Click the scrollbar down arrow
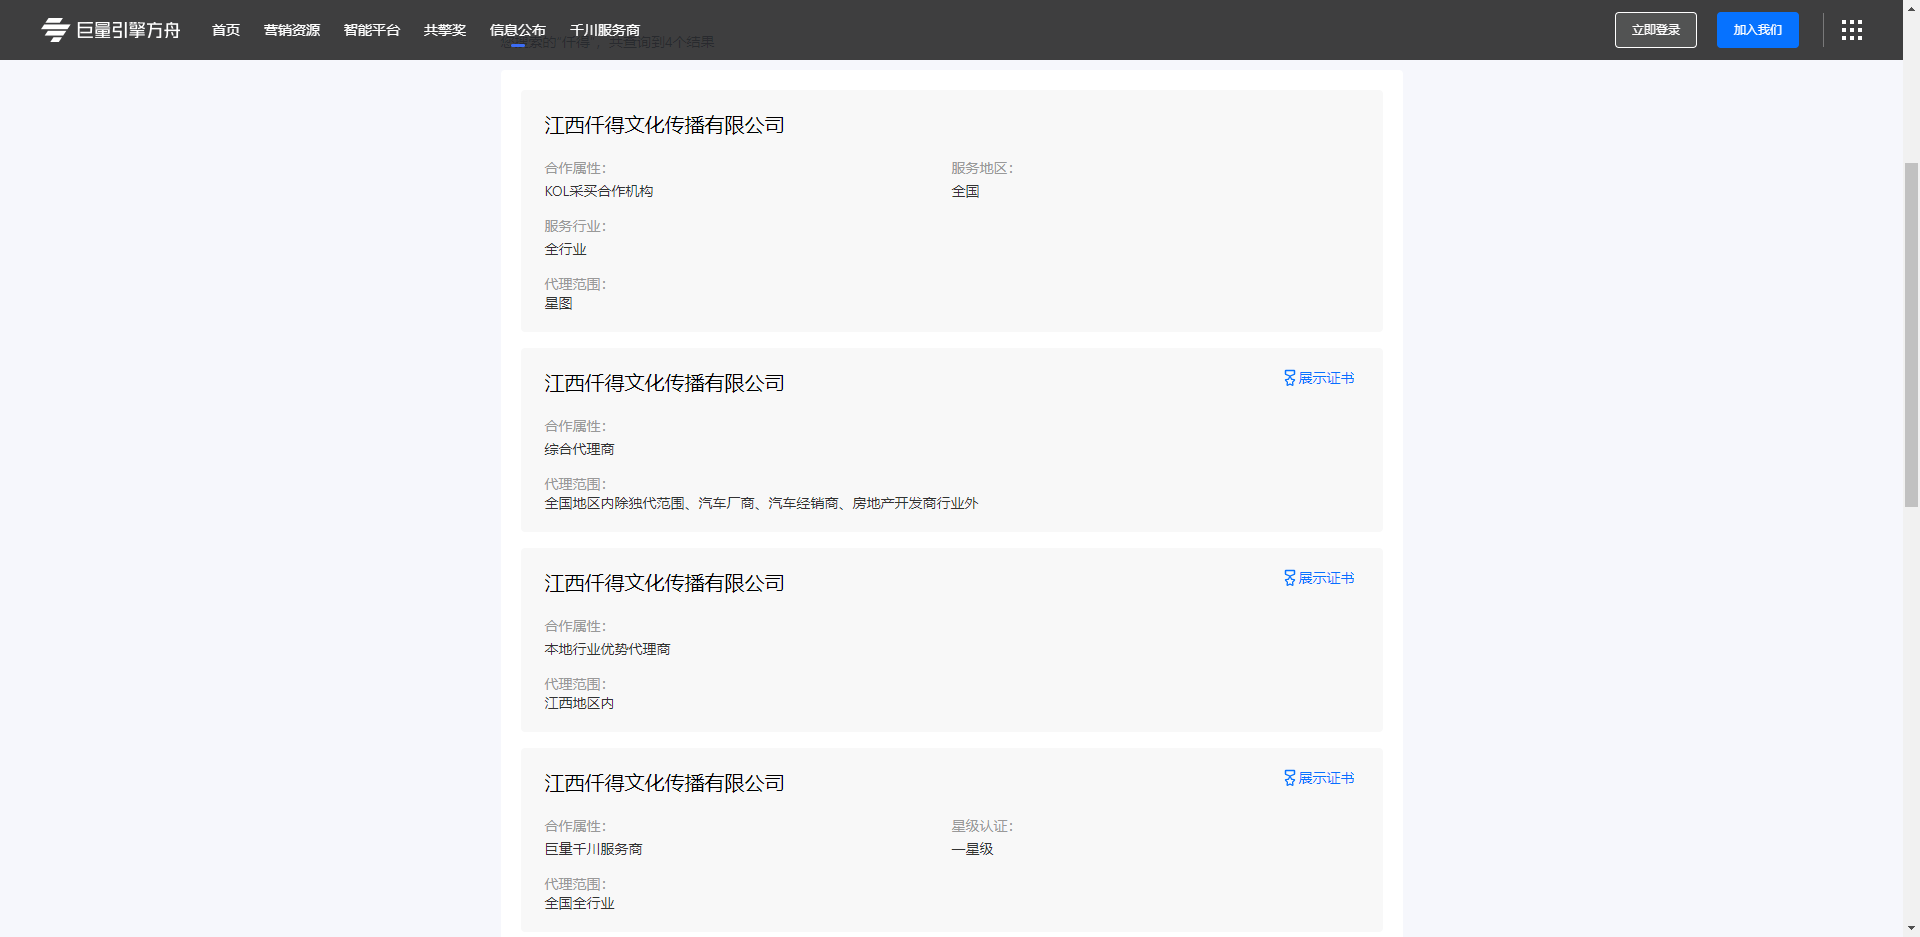Screen dimensions: 1920x937 1911,928
